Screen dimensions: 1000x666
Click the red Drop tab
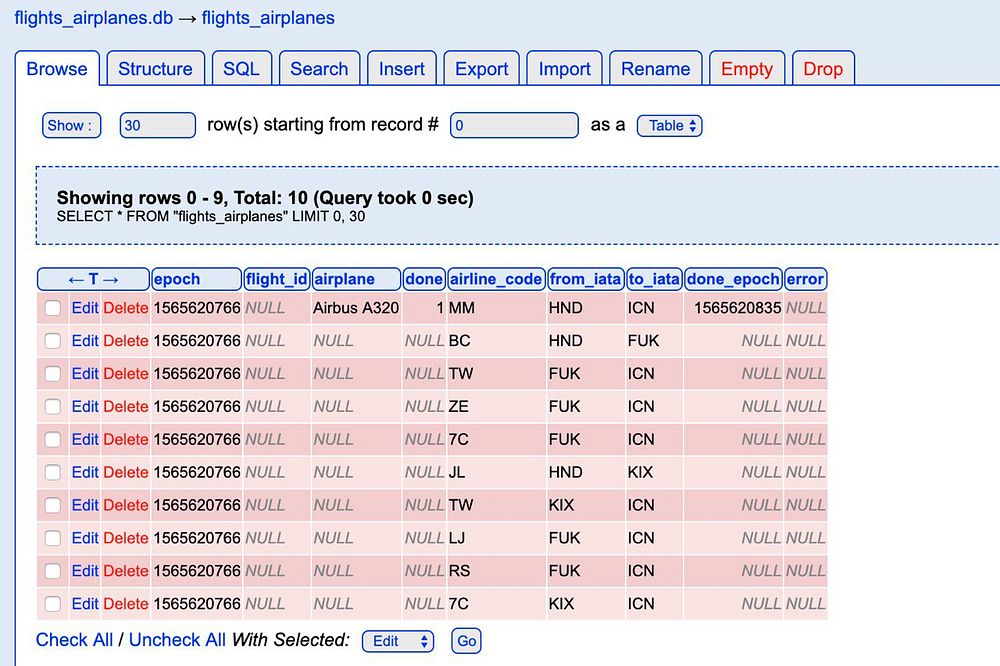coord(823,69)
